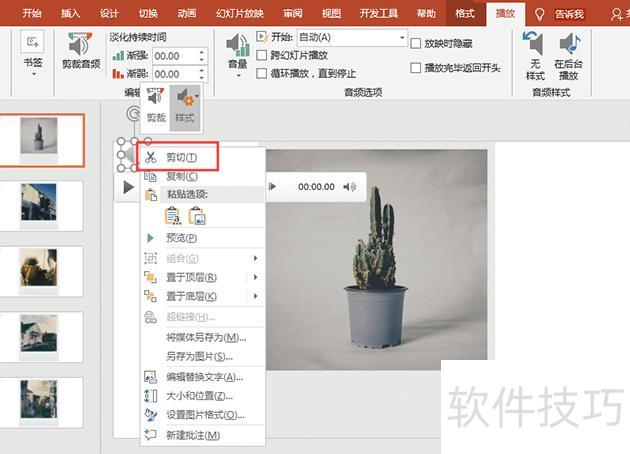Expand 置于底层(K) submenu arrow
The image size is (630, 454).
(x=256, y=296)
